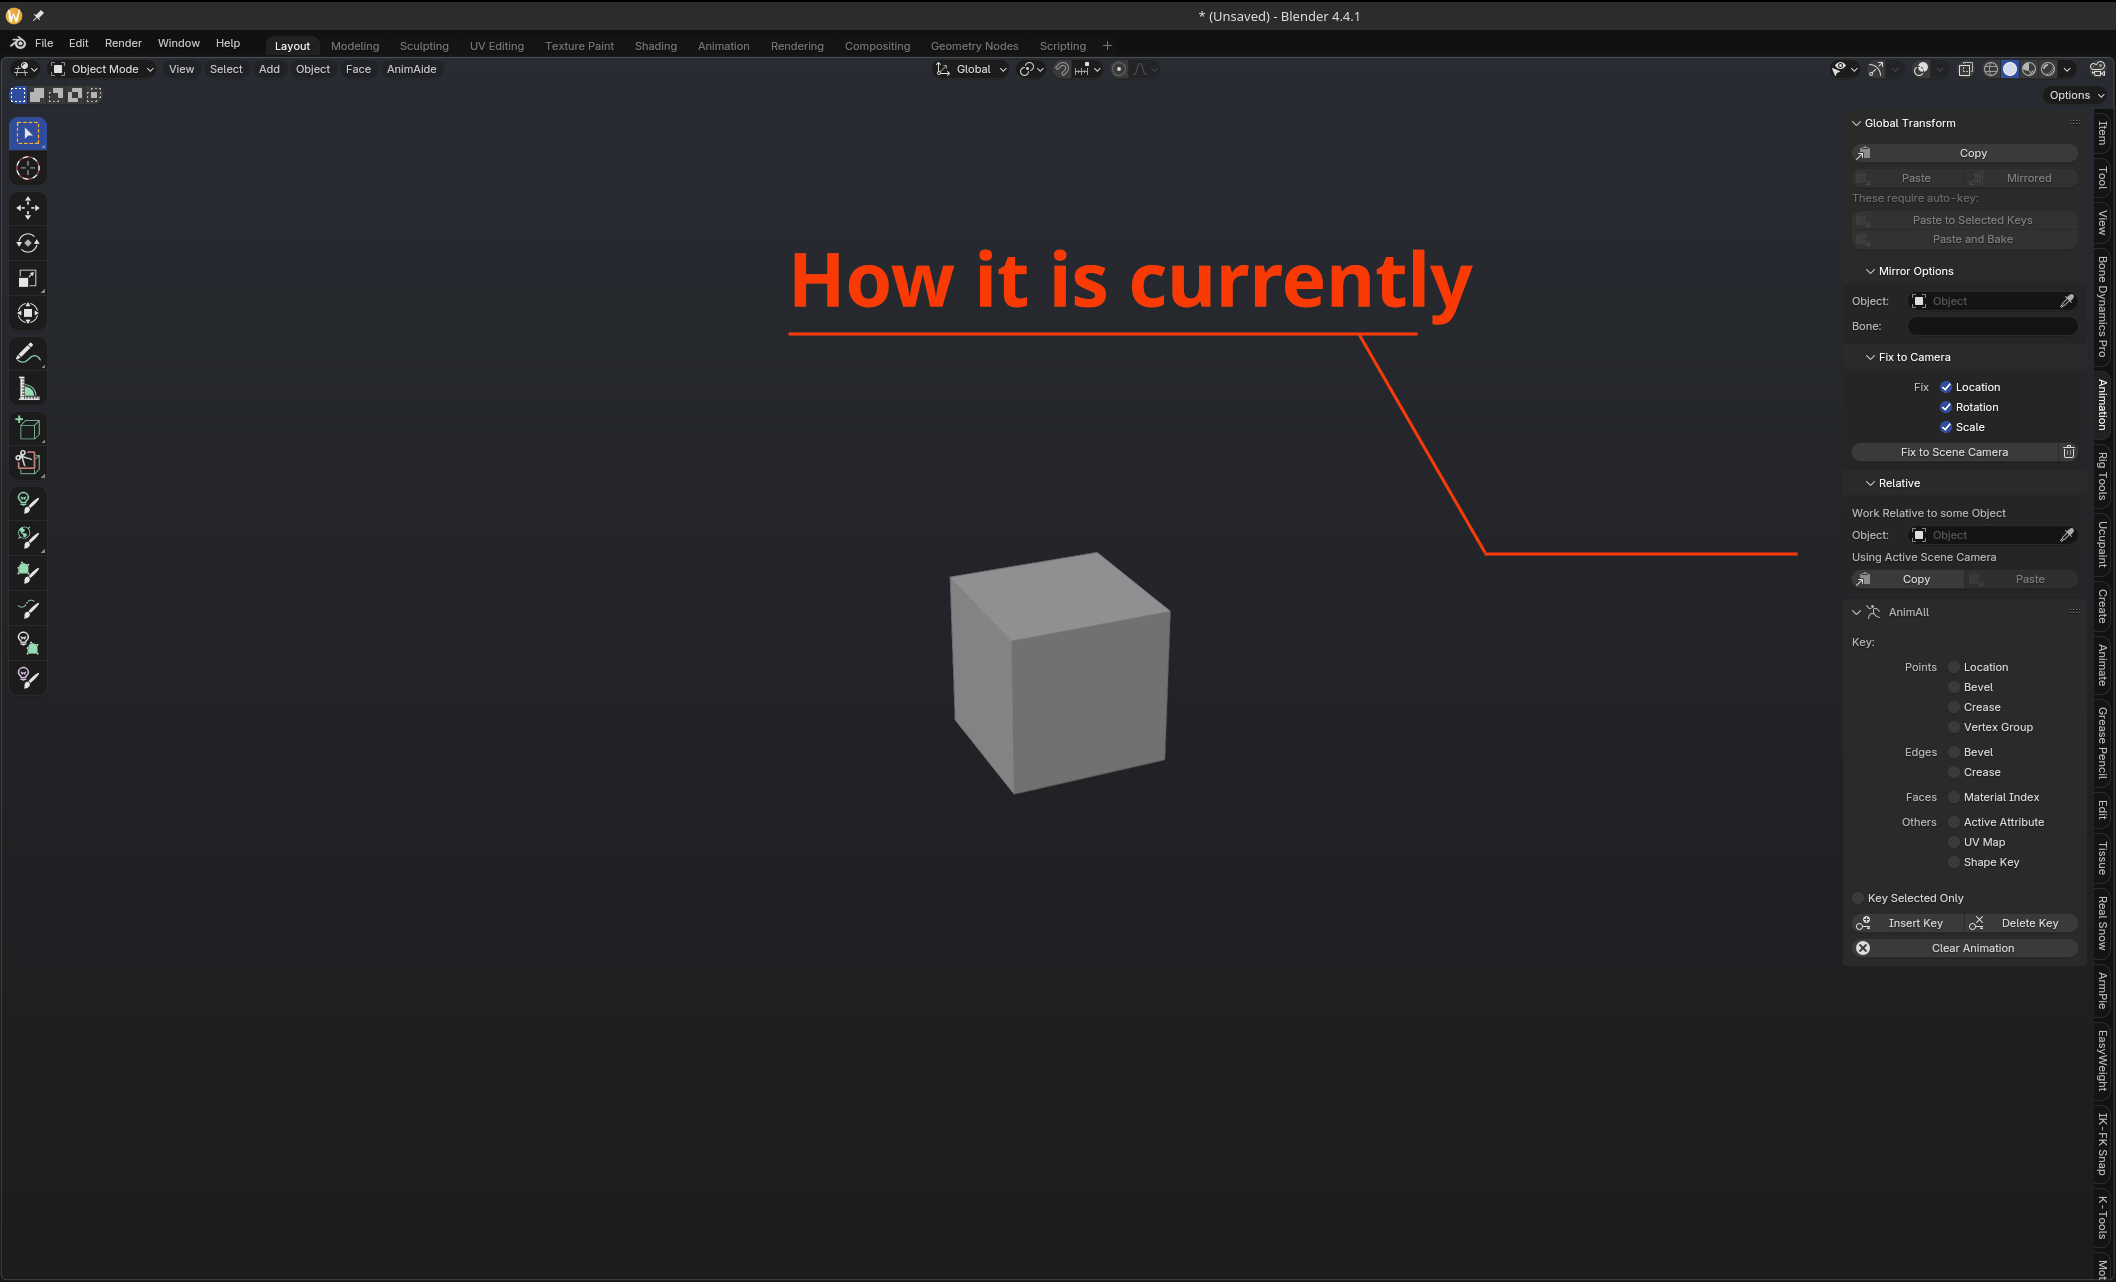
Task: Enable Points Location key option
Action: (1954, 667)
